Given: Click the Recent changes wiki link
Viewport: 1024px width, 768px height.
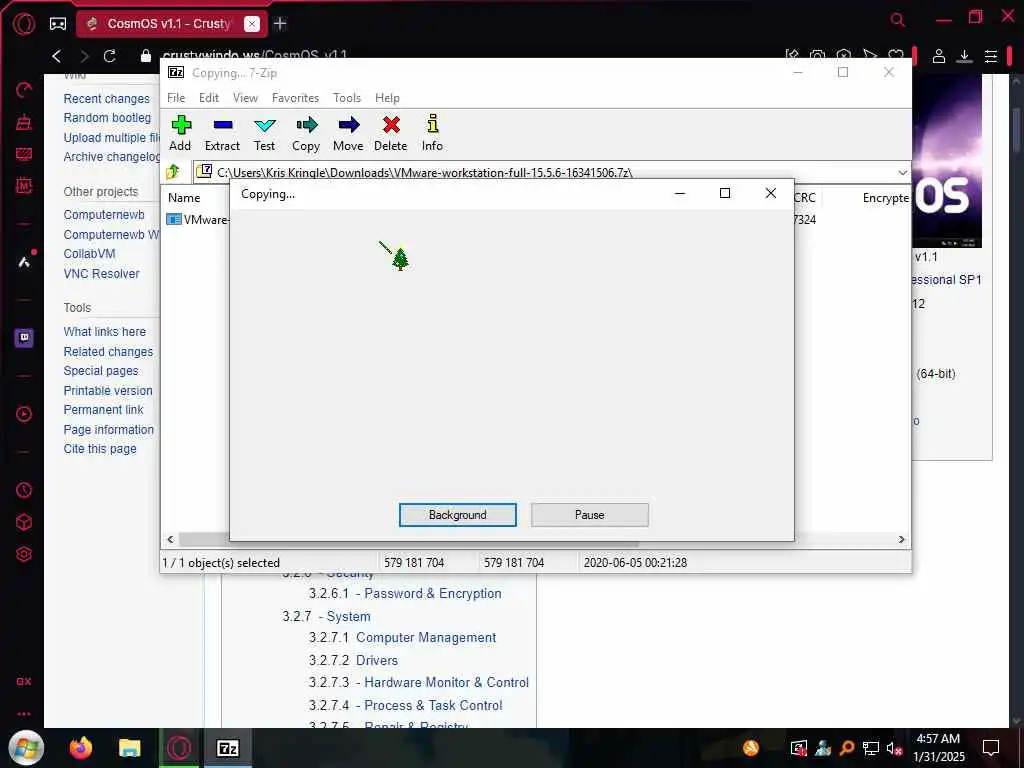Looking at the screenshot, I should click(106, 99).
